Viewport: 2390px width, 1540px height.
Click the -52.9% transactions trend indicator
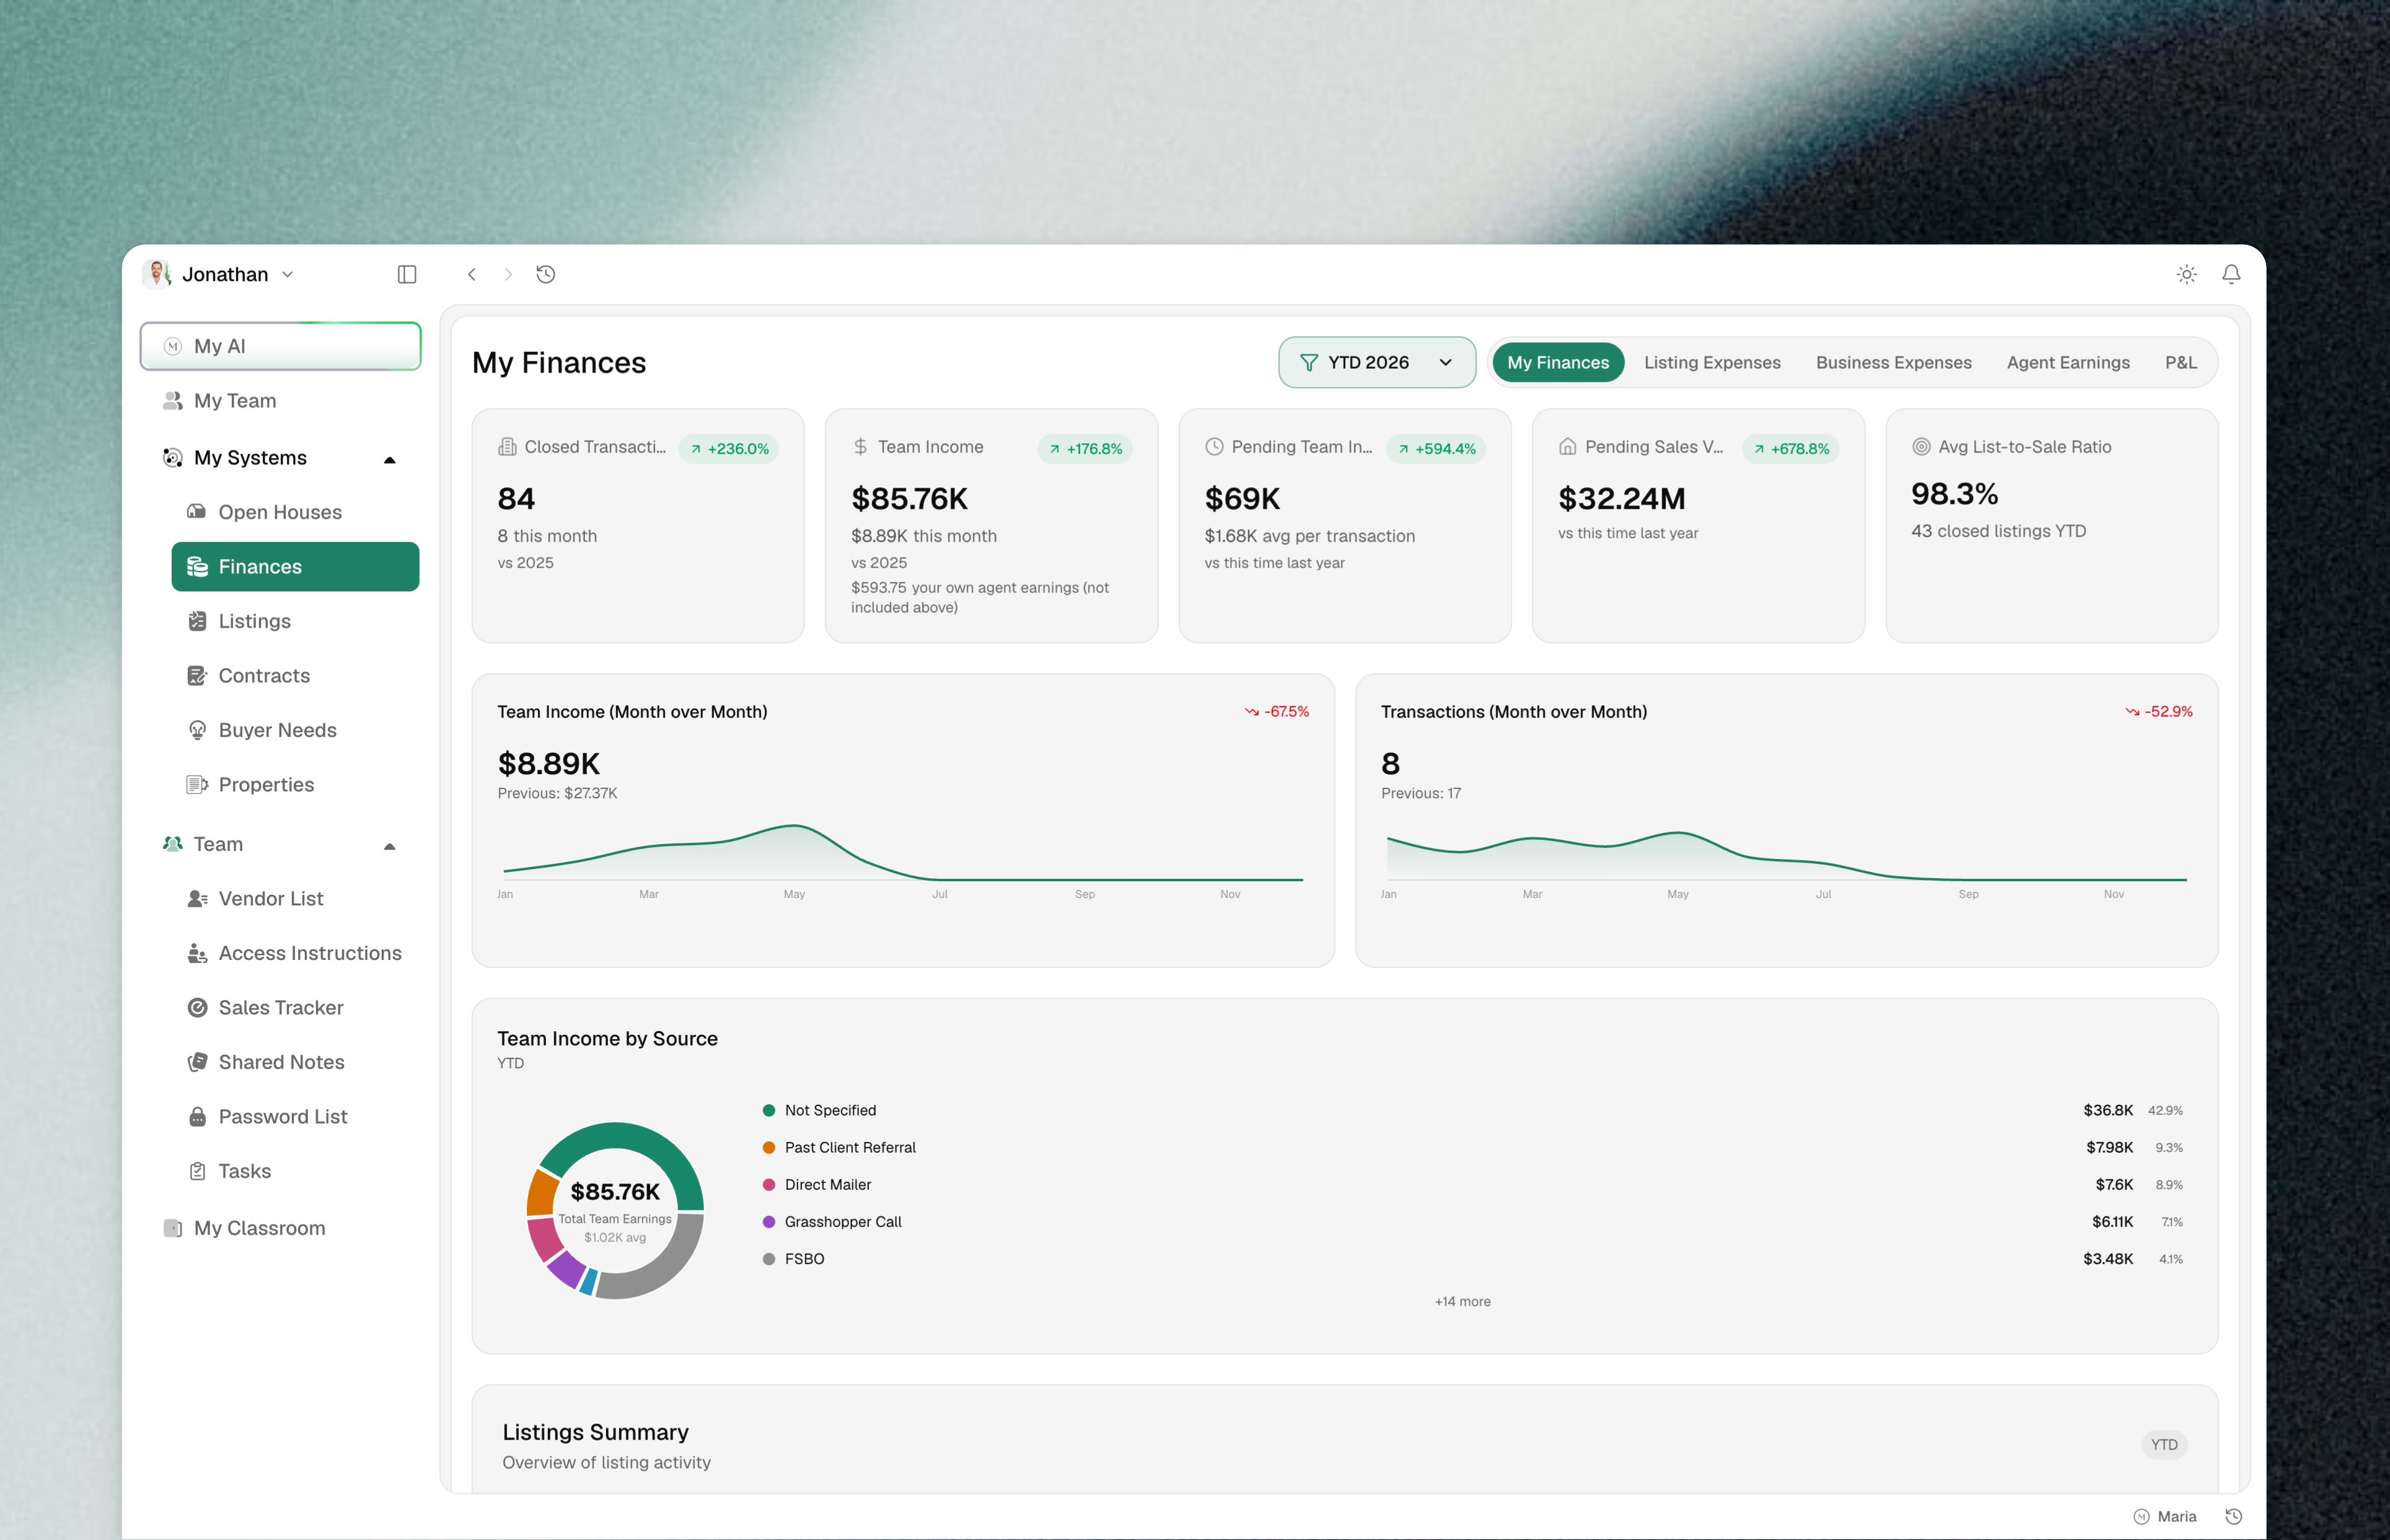[x=2158, y=712]
